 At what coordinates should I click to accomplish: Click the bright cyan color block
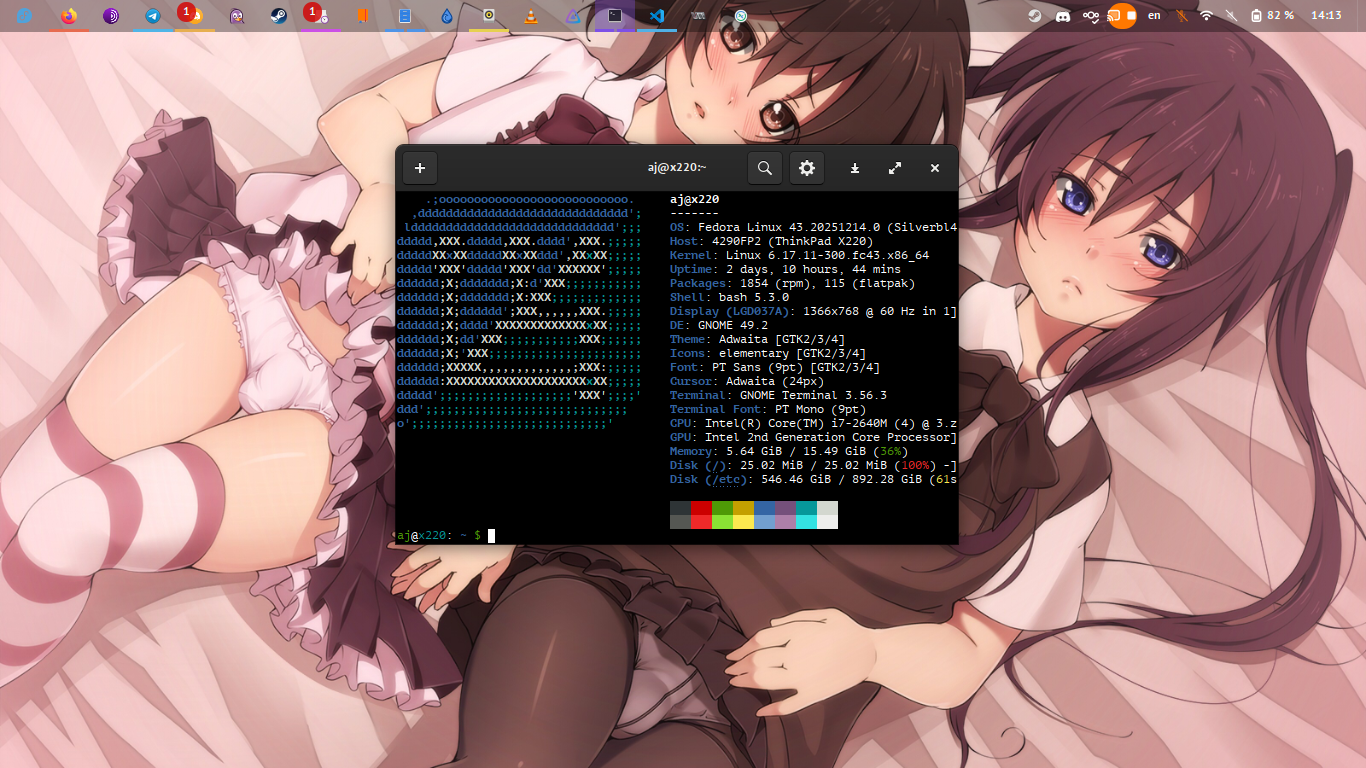pos(806,521)
